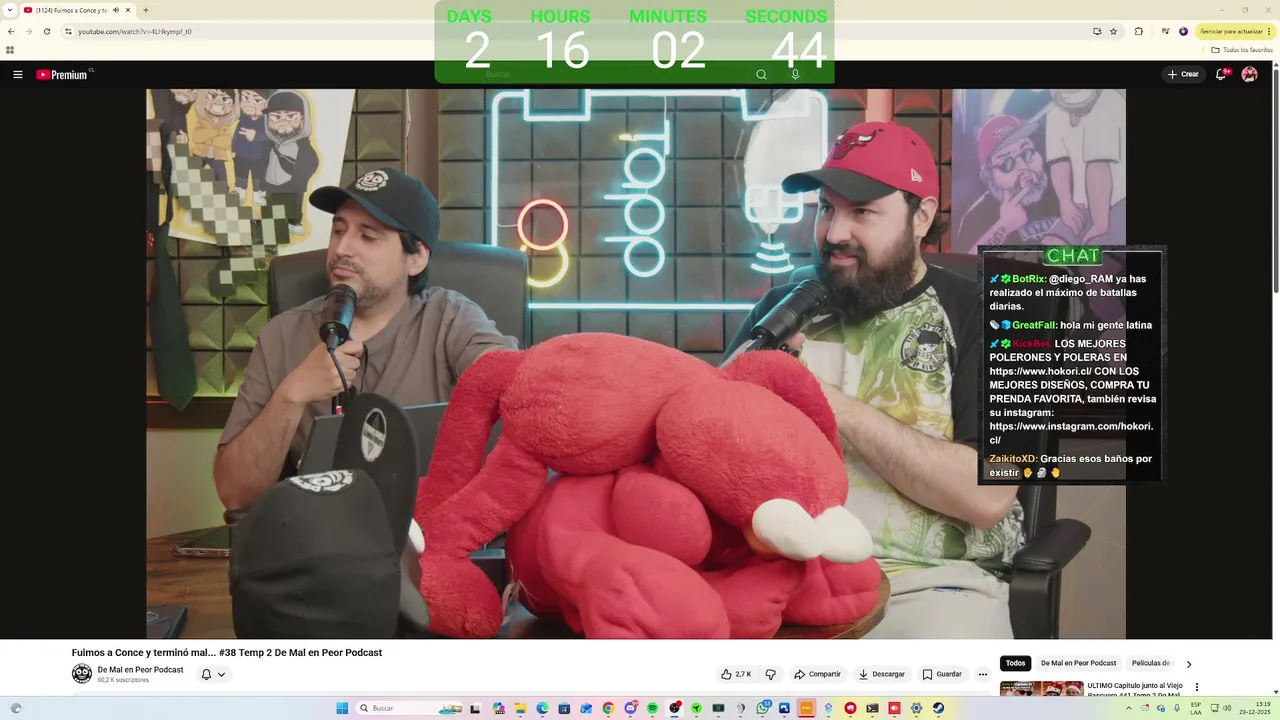Reload the current page
The image size is (1280, 720).
click(46, 31)
